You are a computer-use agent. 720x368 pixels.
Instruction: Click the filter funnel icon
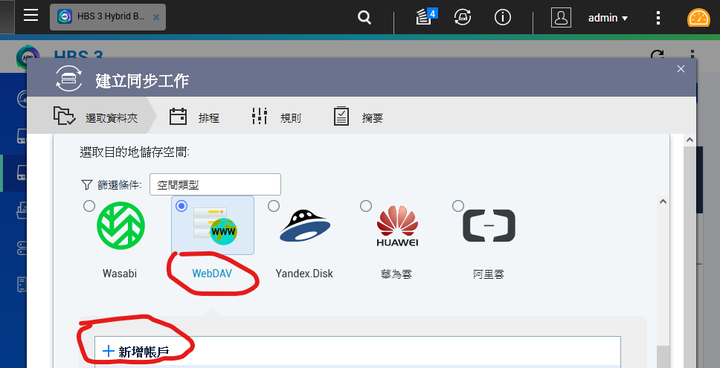pyautogui.click(x=86, y=184)
